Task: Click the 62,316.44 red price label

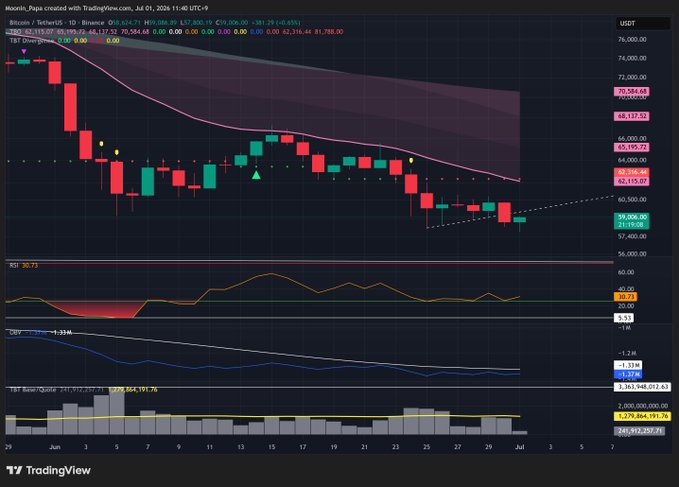Action: pyautogui.click(x=632, y=172)
